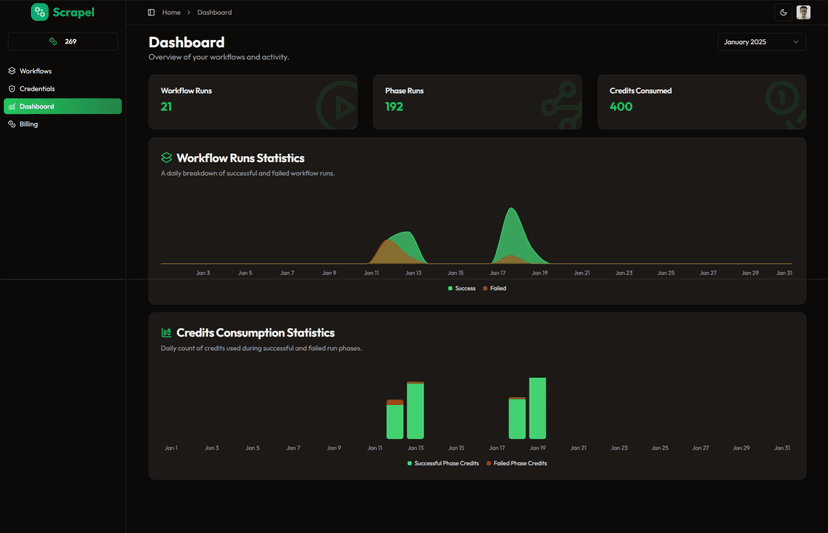828x533 pixels.
Task: Click the Jan 13 credits bar
Action: [415, 410]
